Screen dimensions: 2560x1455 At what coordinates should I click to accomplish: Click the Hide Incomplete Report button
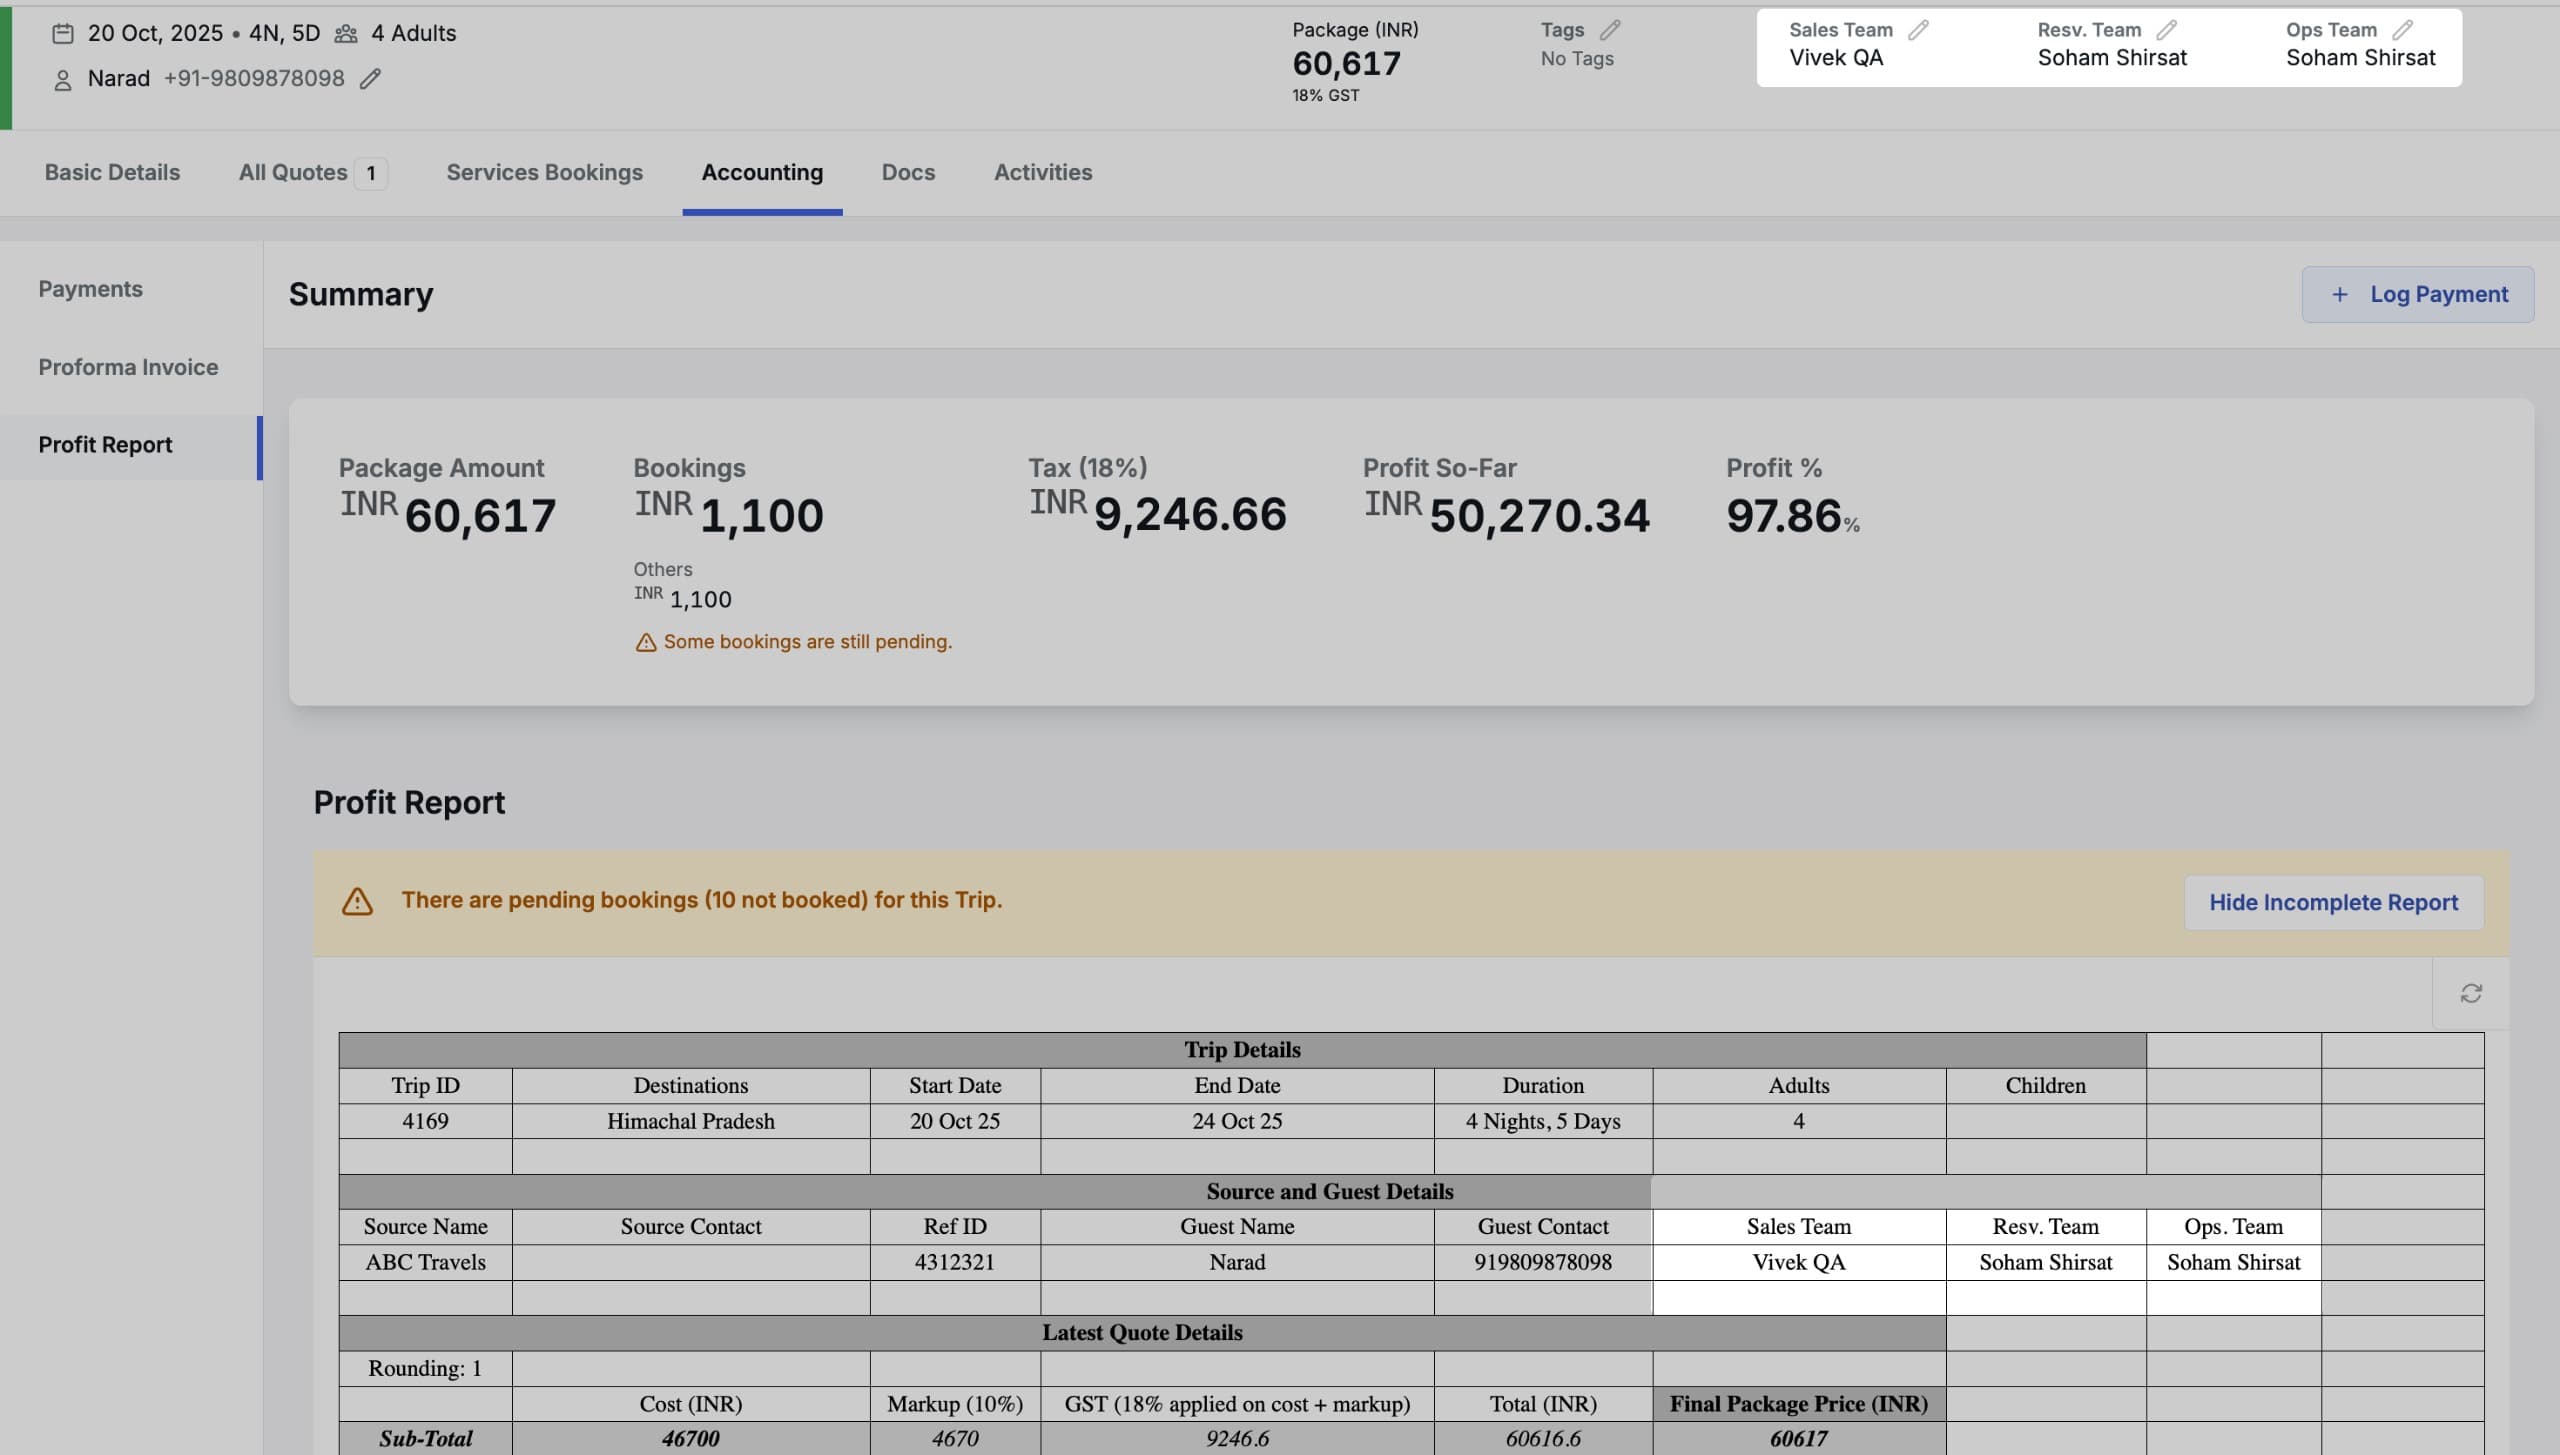[2334, 901]
